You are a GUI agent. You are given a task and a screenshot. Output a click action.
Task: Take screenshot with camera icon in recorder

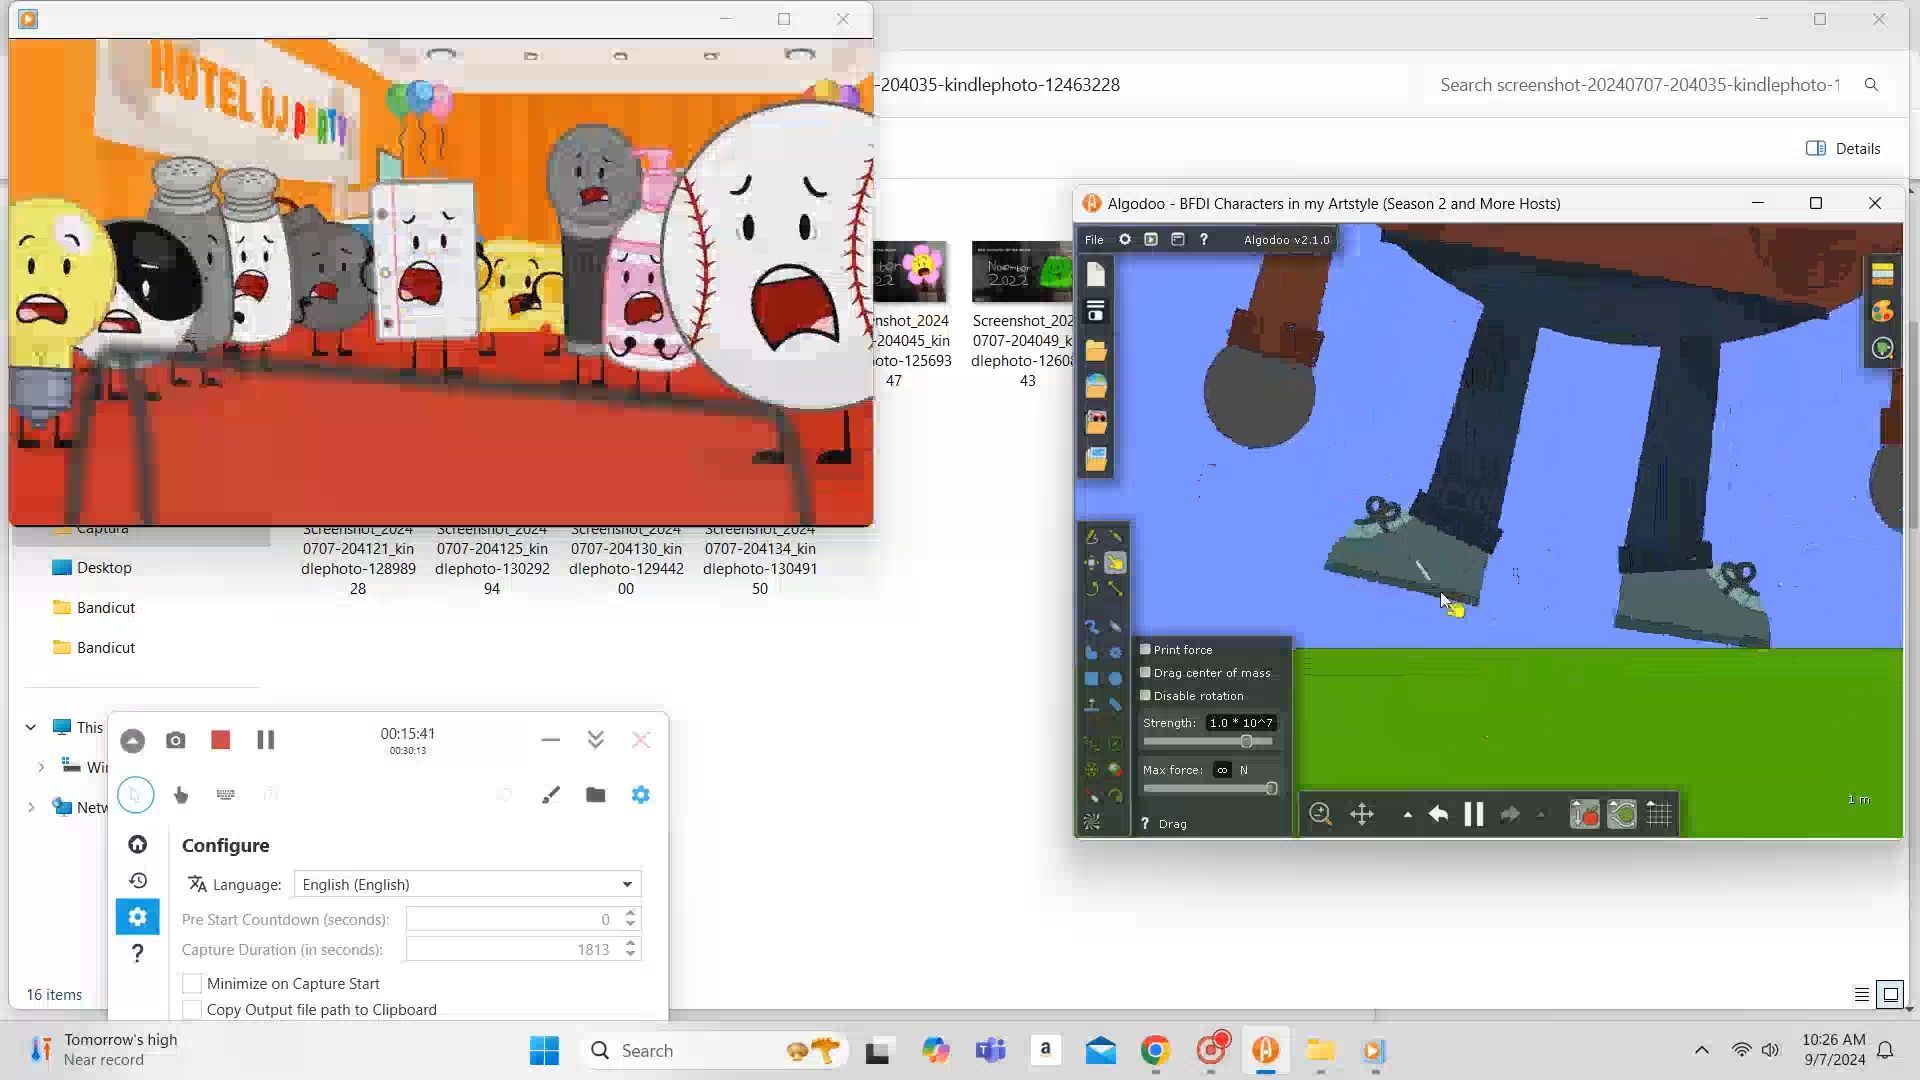click(x=176, y=740)
